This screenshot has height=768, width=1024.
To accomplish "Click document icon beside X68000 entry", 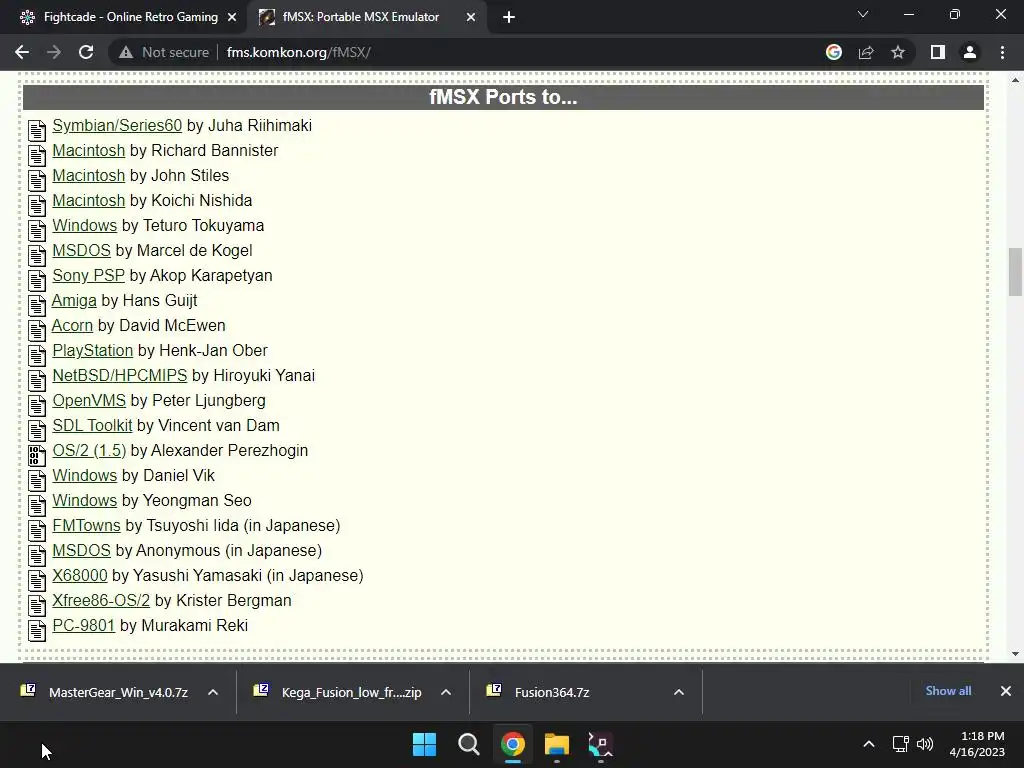I will coord(37,580).
